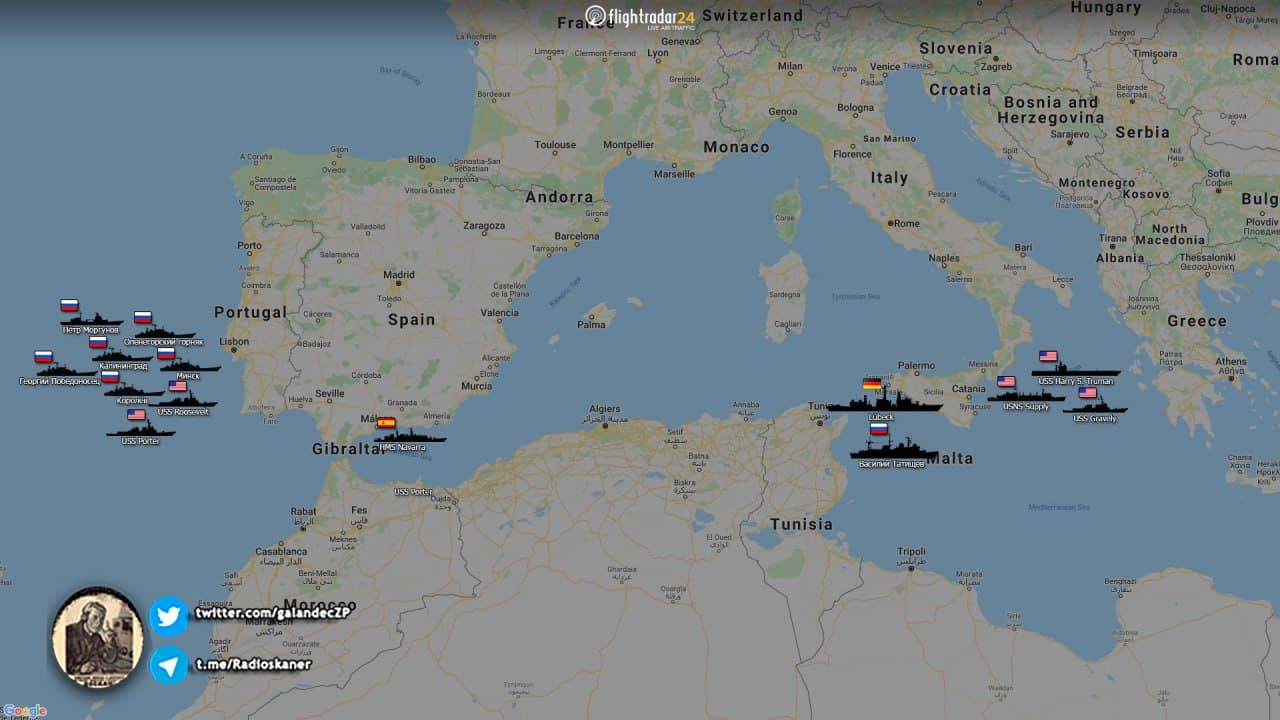Click the Twitter bird icon

[169, 616]
